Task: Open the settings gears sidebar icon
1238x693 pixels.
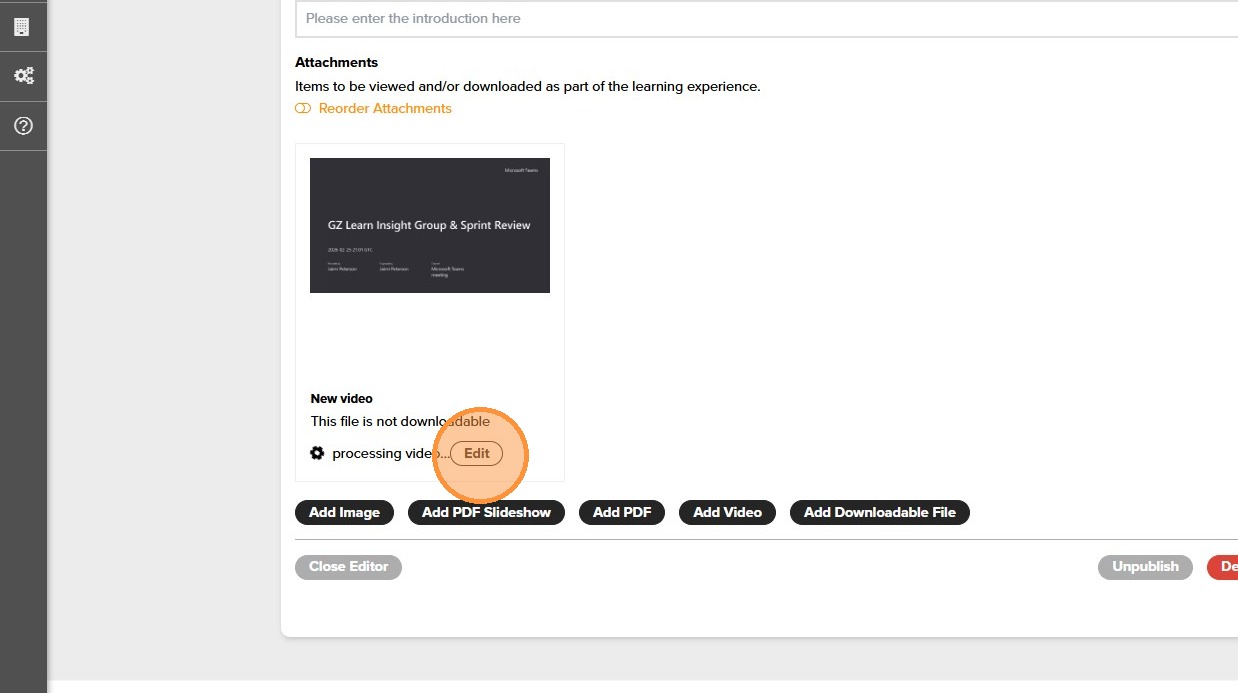Action: (23, 76)
